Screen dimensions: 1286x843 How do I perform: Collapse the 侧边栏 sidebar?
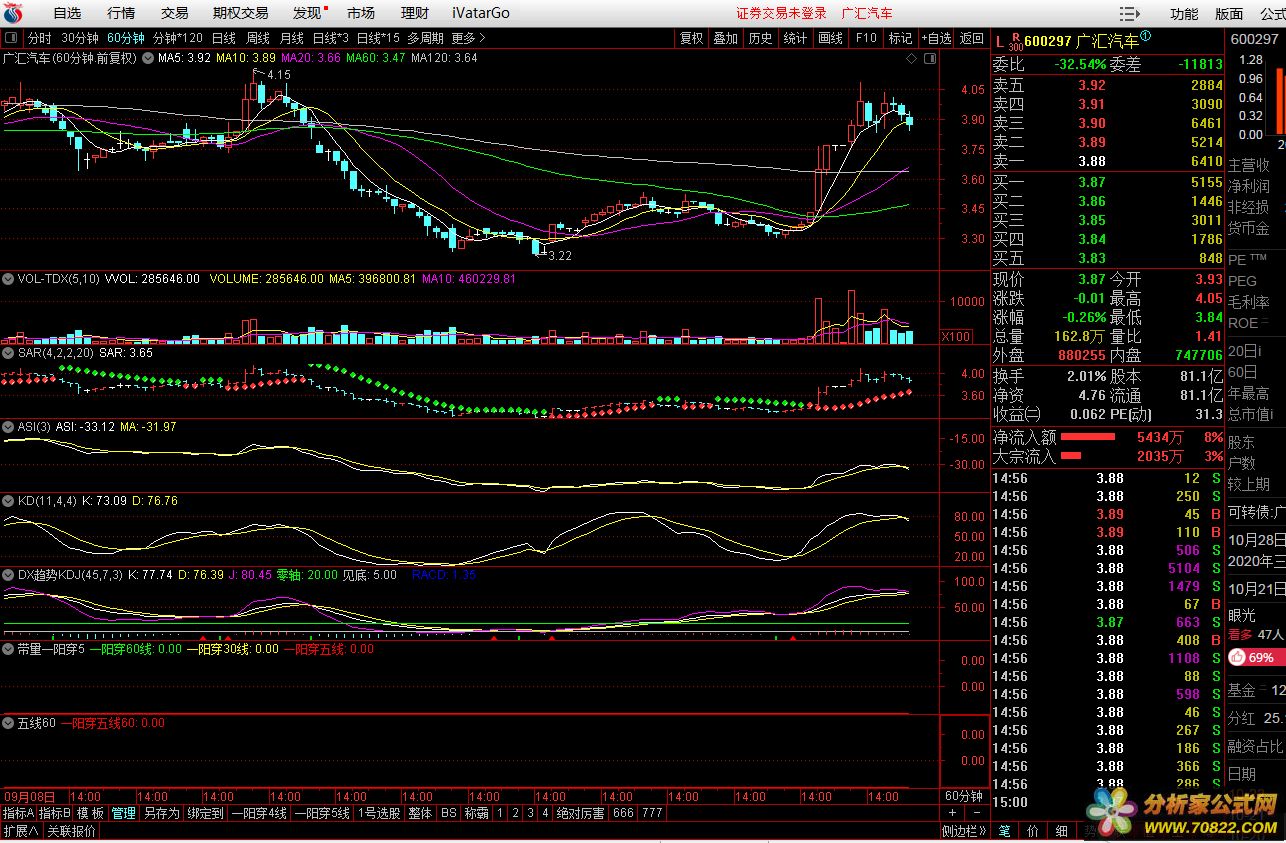(x=964, y=831)
